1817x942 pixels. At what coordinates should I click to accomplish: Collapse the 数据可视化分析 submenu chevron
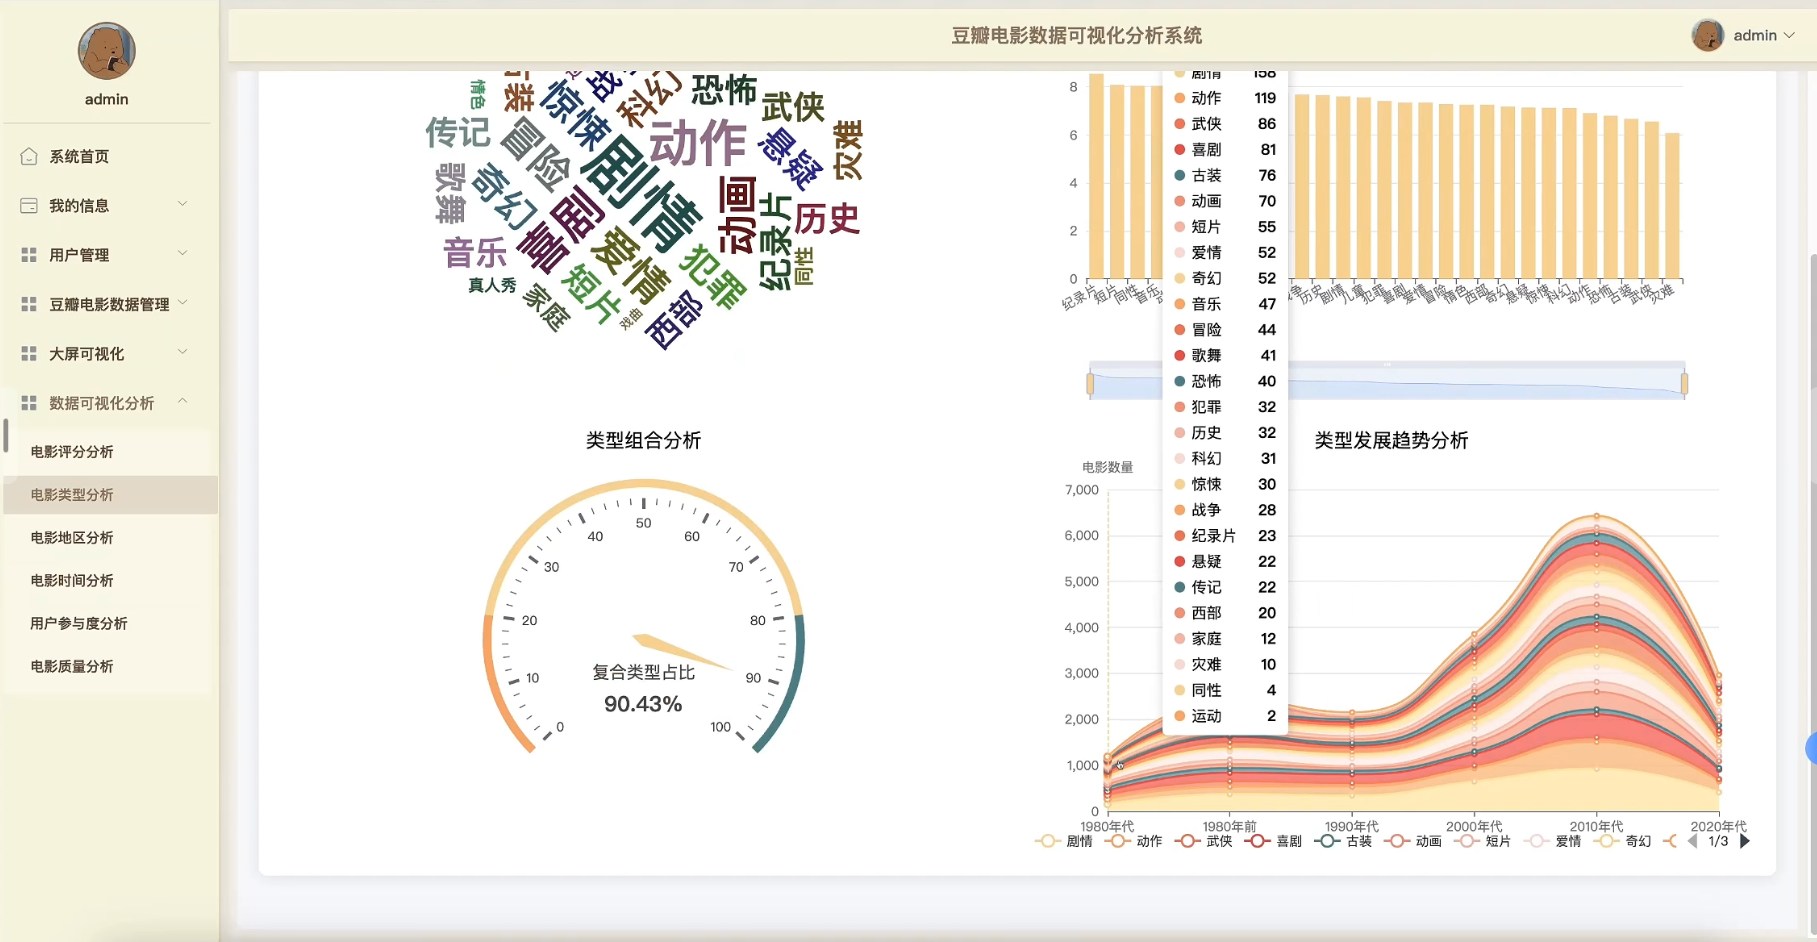coord(182,401)
